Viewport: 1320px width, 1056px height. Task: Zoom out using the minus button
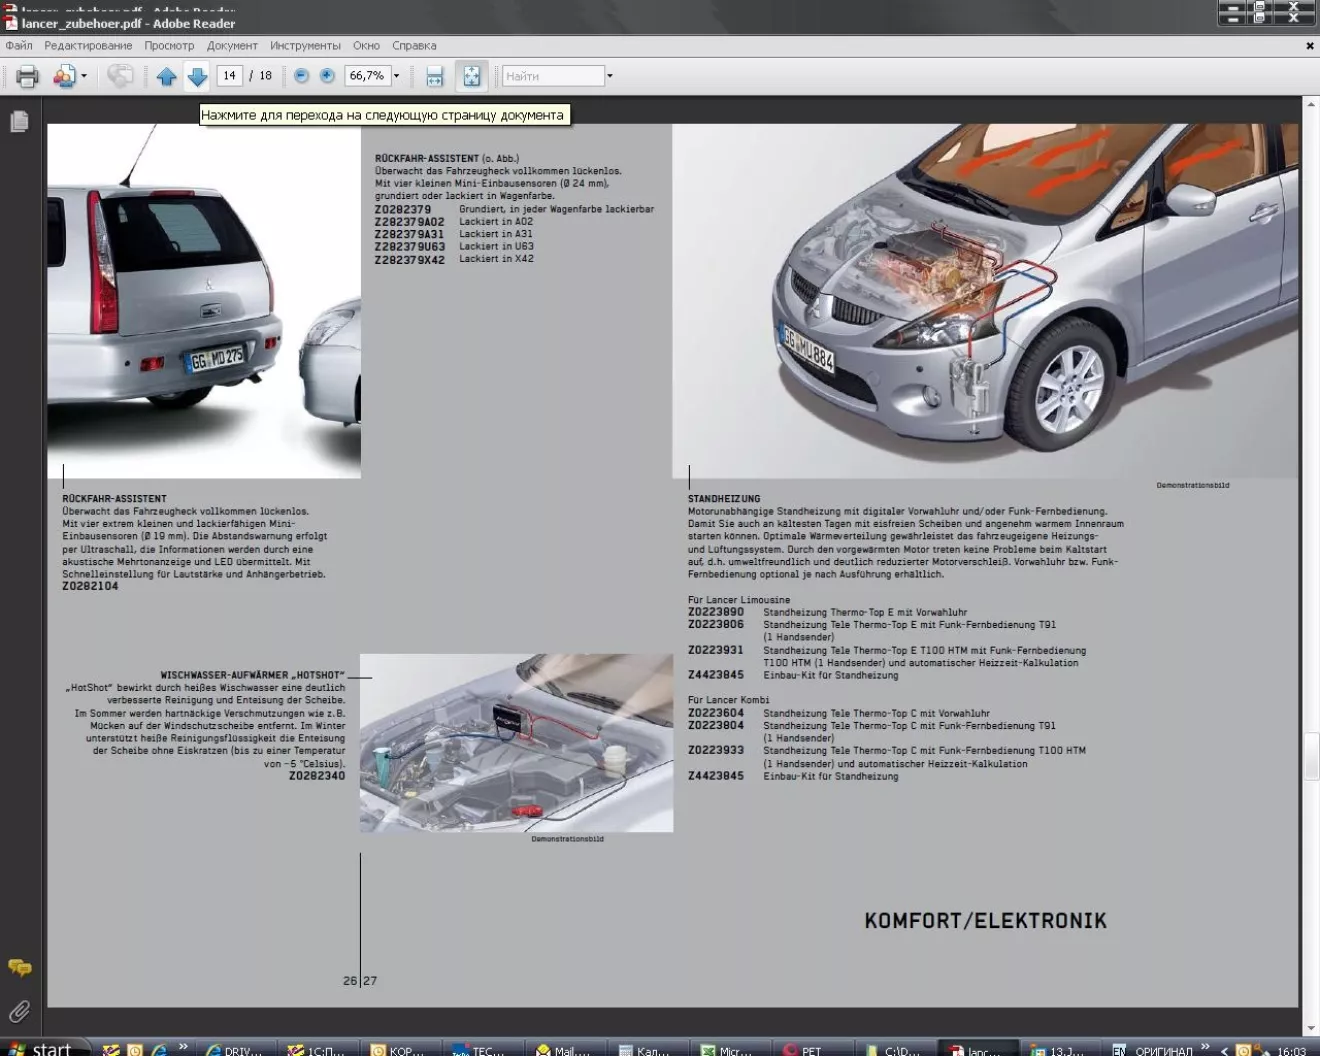click(x=301, y=76)
